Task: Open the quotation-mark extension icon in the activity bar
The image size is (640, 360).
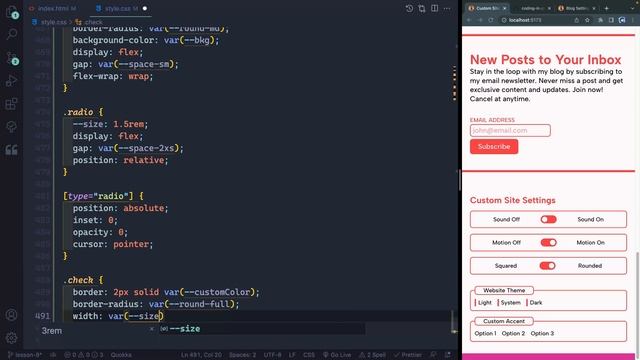Action: pos(11,150)
